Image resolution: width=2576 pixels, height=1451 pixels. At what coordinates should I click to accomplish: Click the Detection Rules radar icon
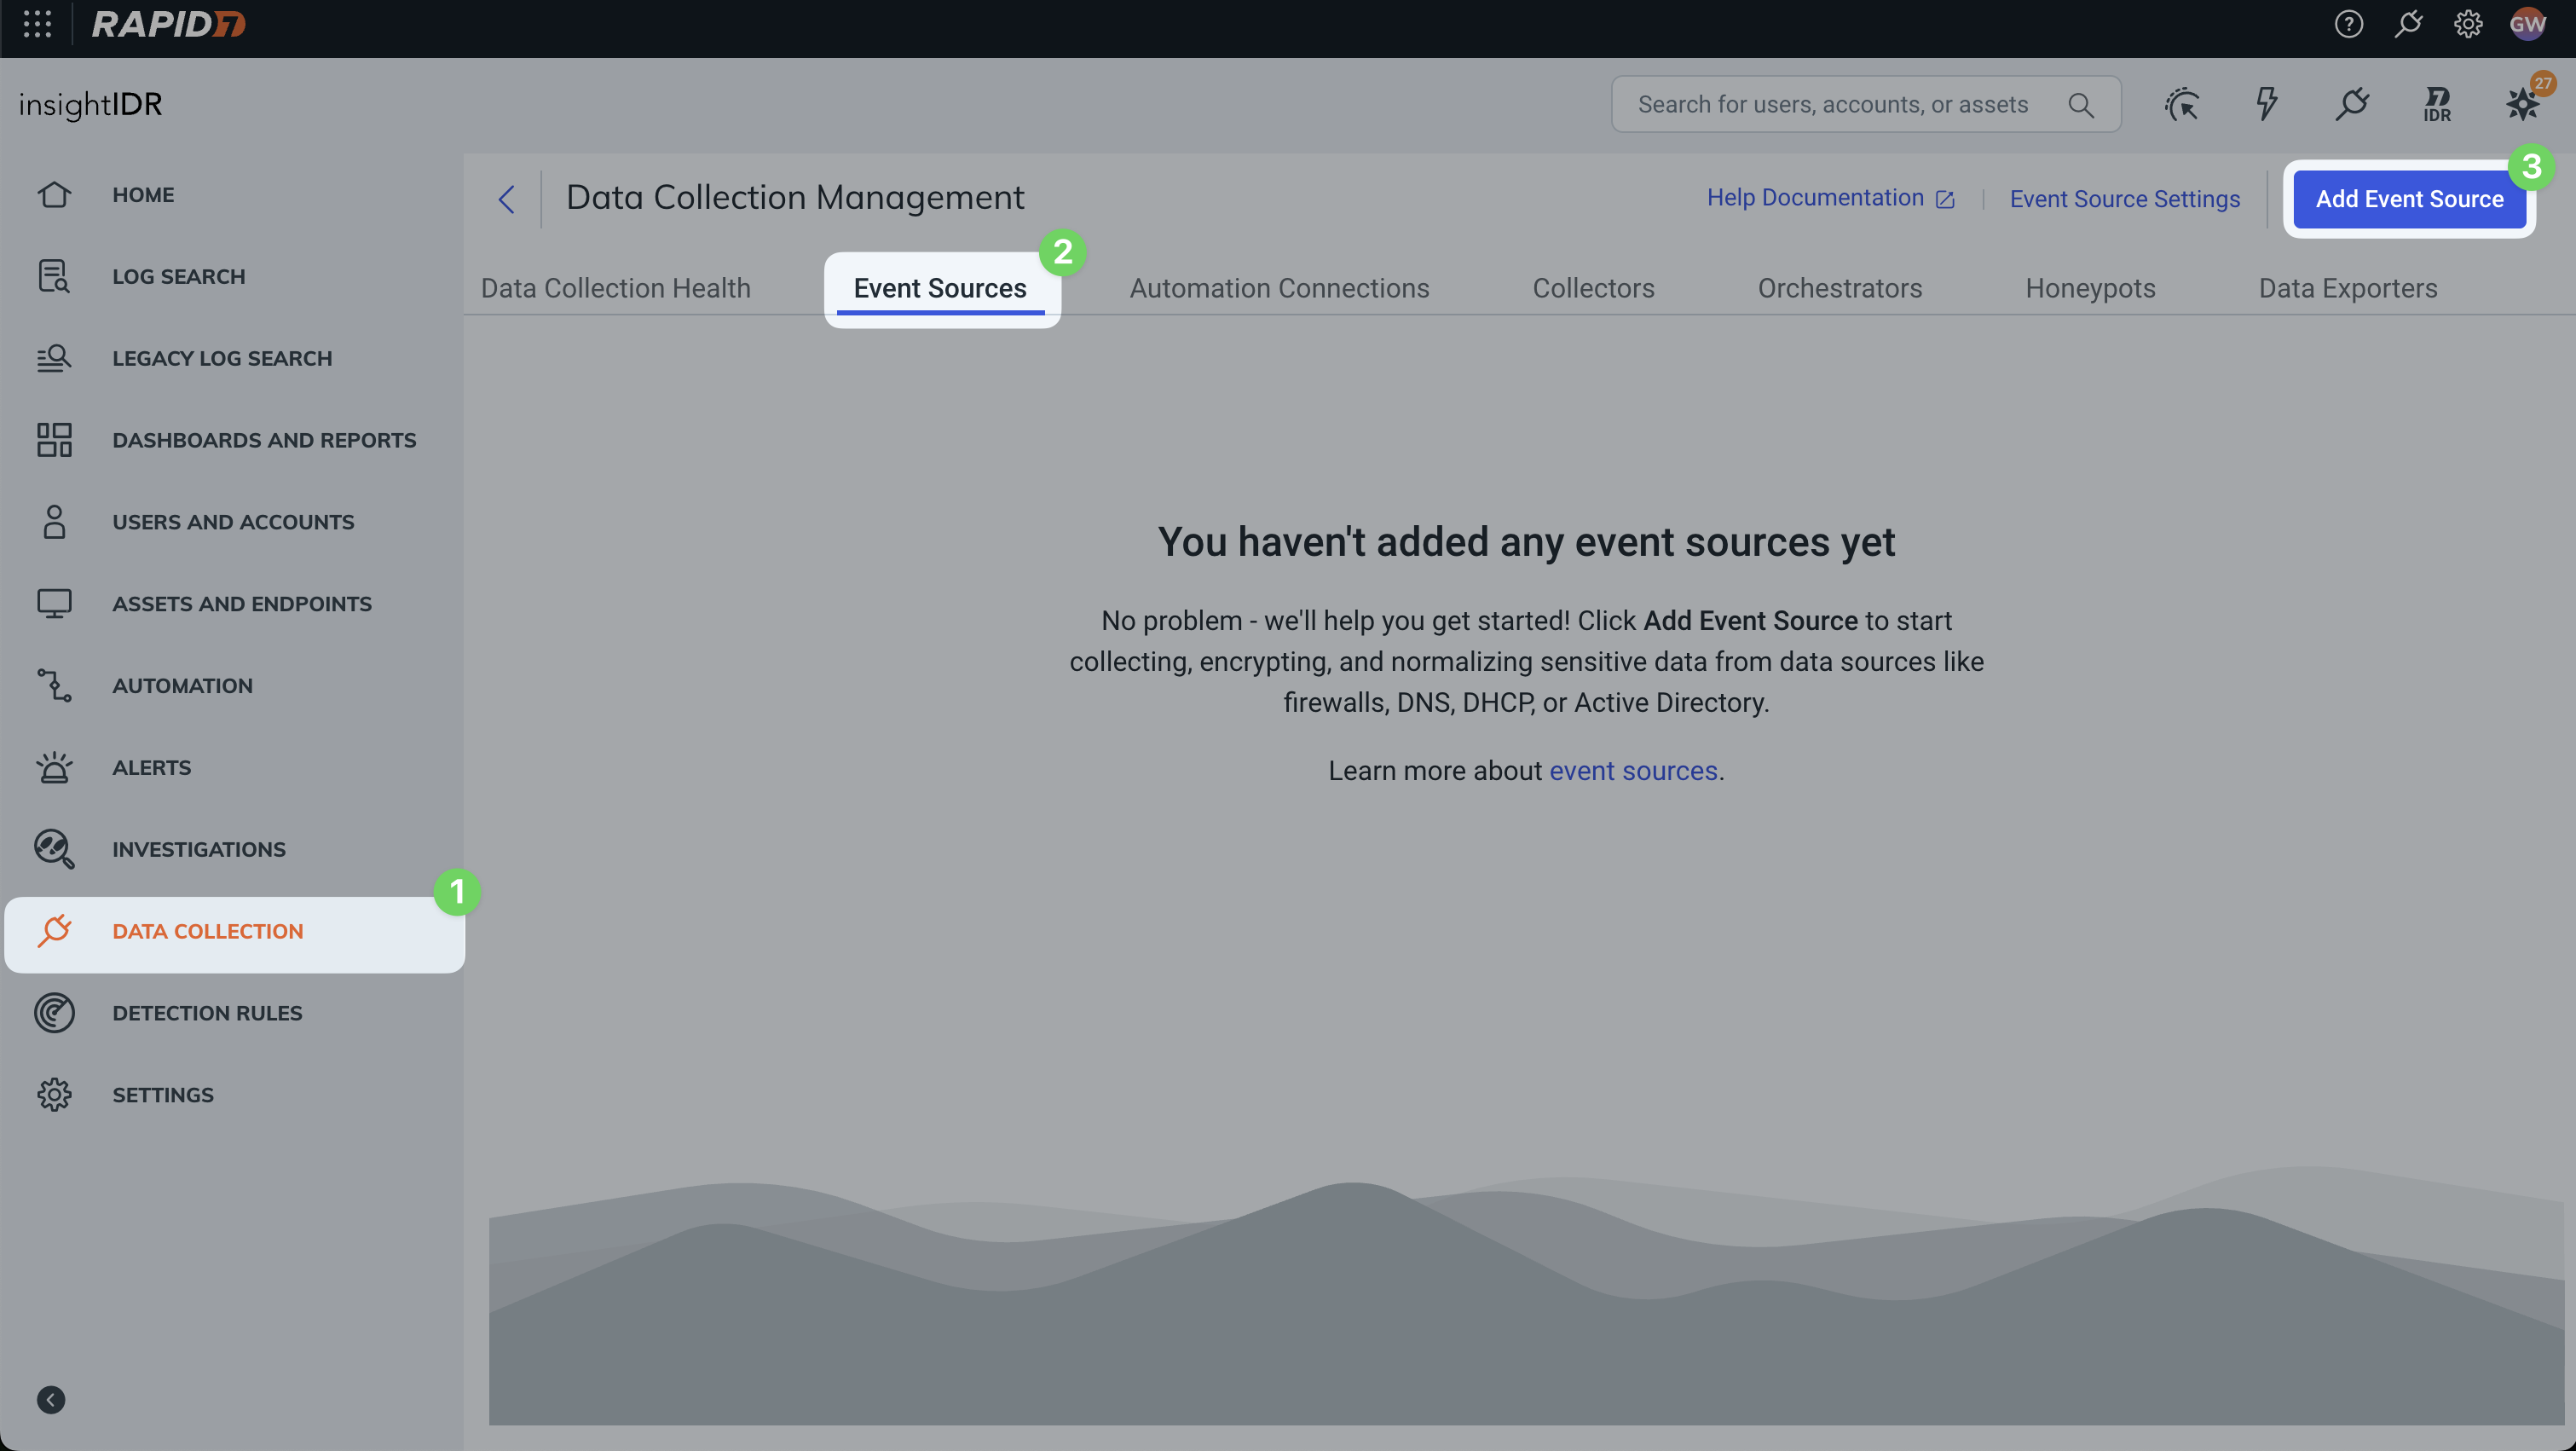click(x=54, y=1013)
